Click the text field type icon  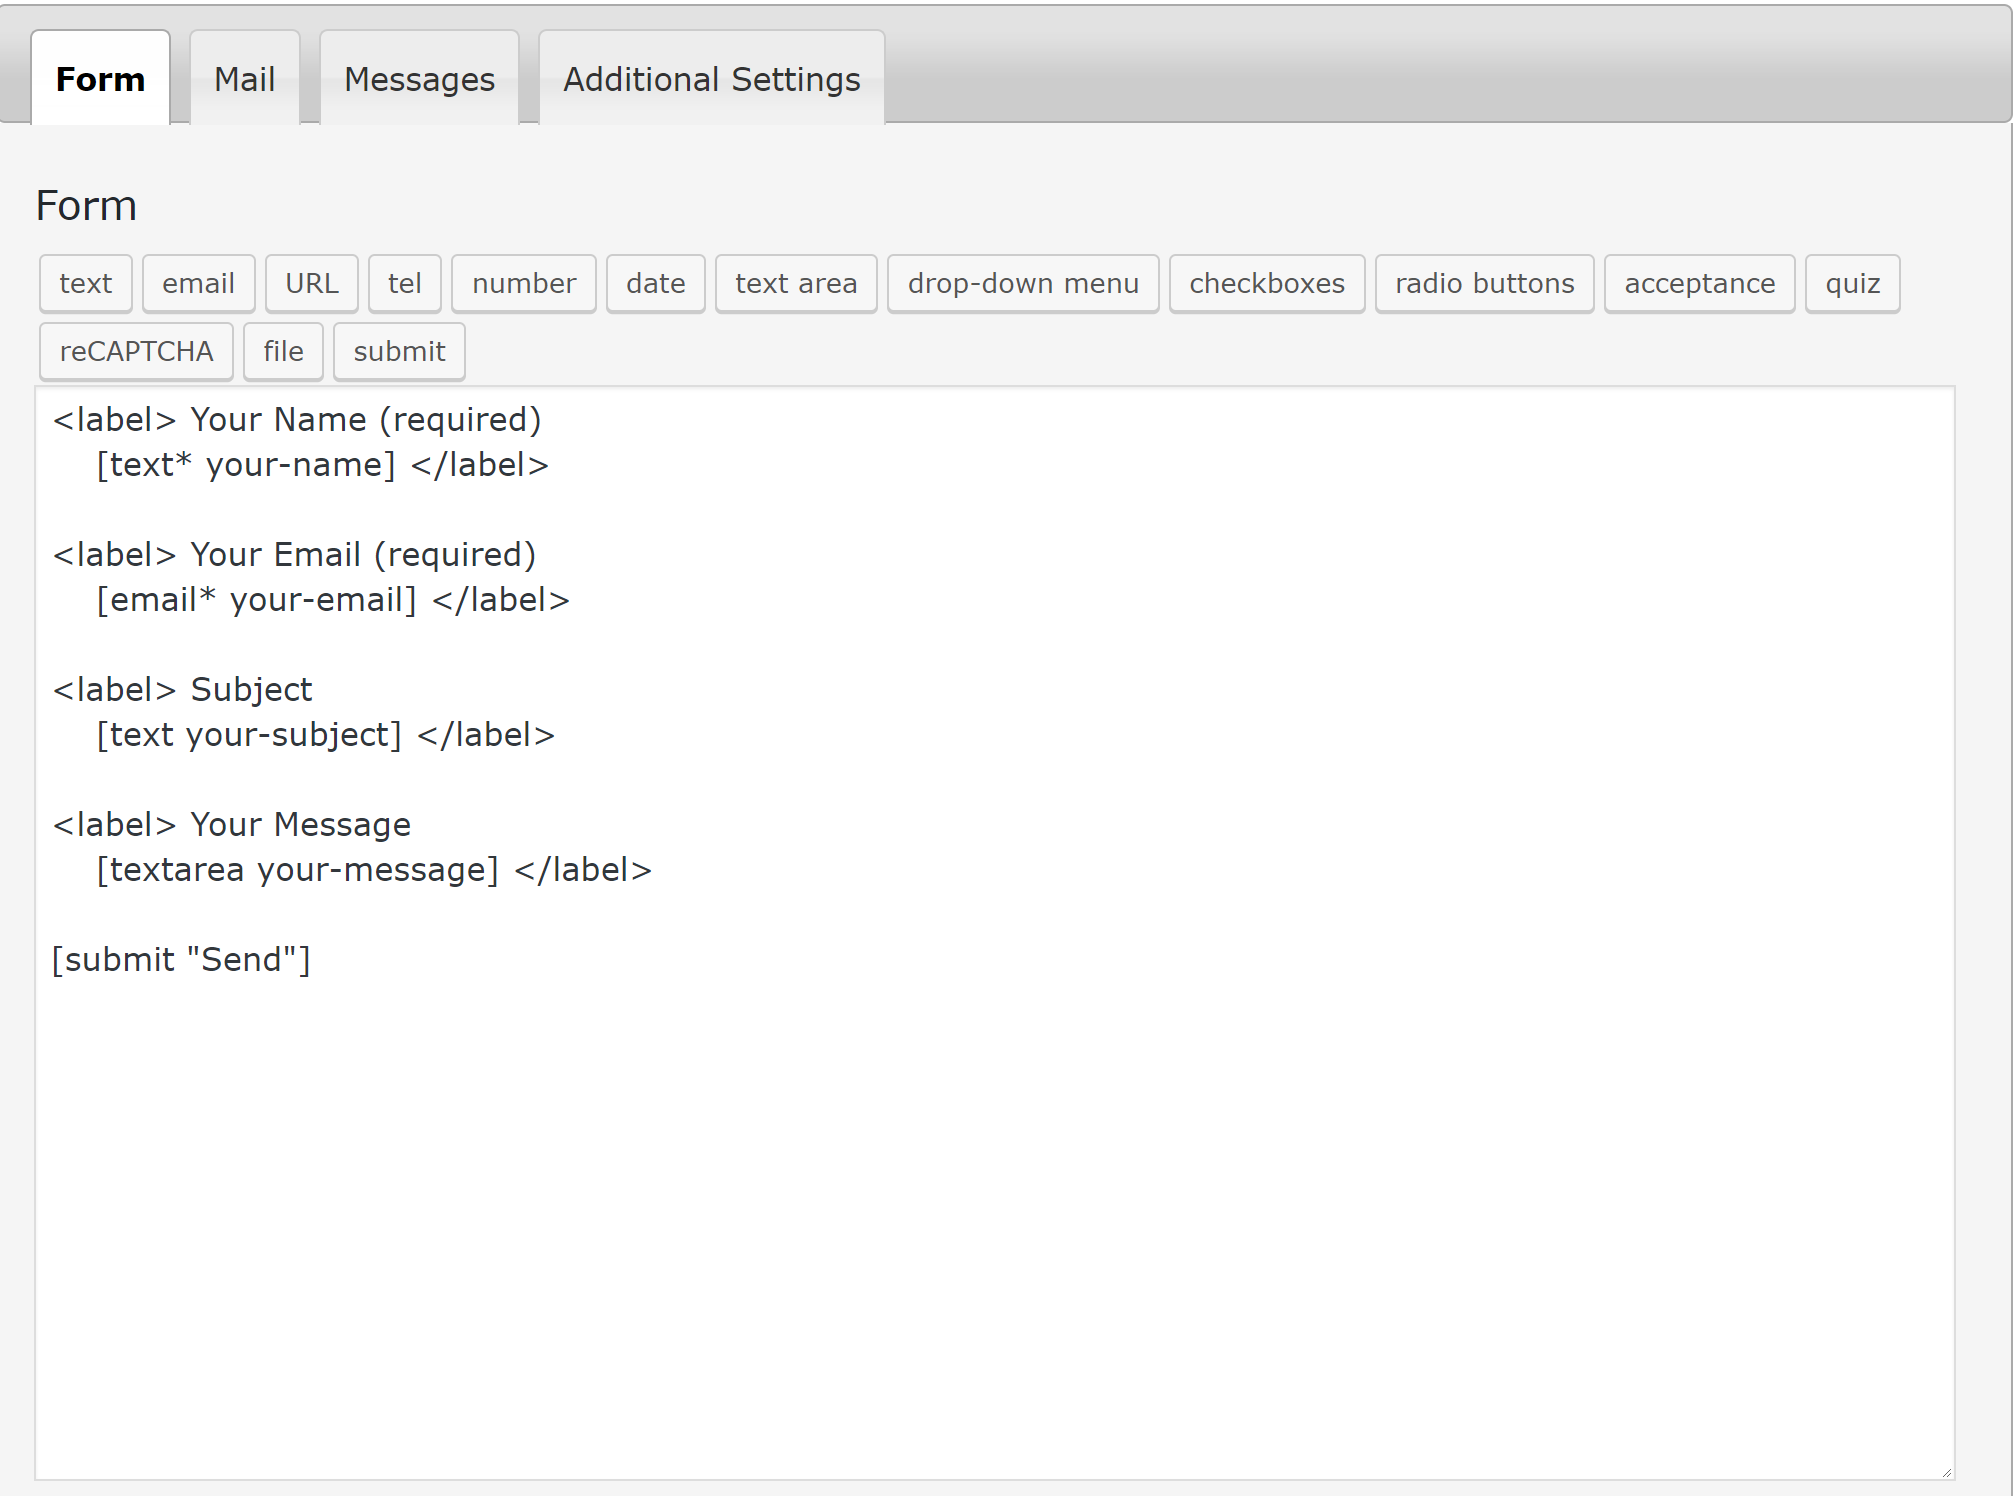86,283
